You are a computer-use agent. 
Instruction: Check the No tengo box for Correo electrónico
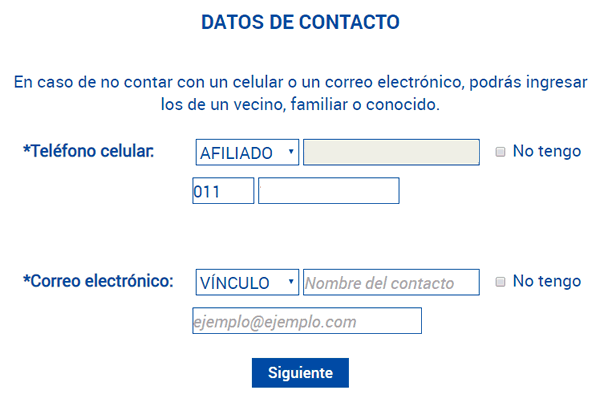click(500, 282)
